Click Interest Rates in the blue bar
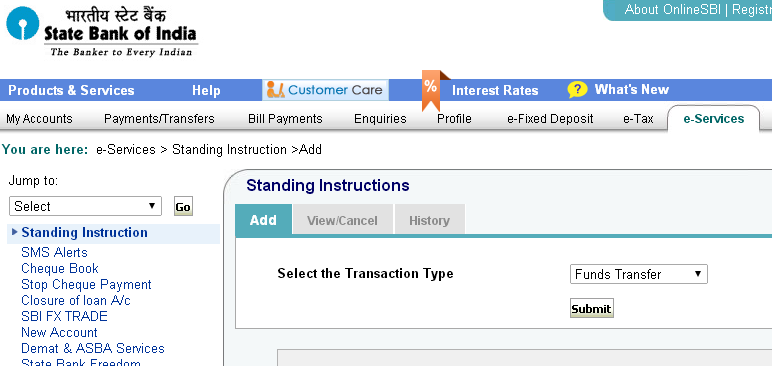This screenshot has height=384, width=772. coord(495,91)
